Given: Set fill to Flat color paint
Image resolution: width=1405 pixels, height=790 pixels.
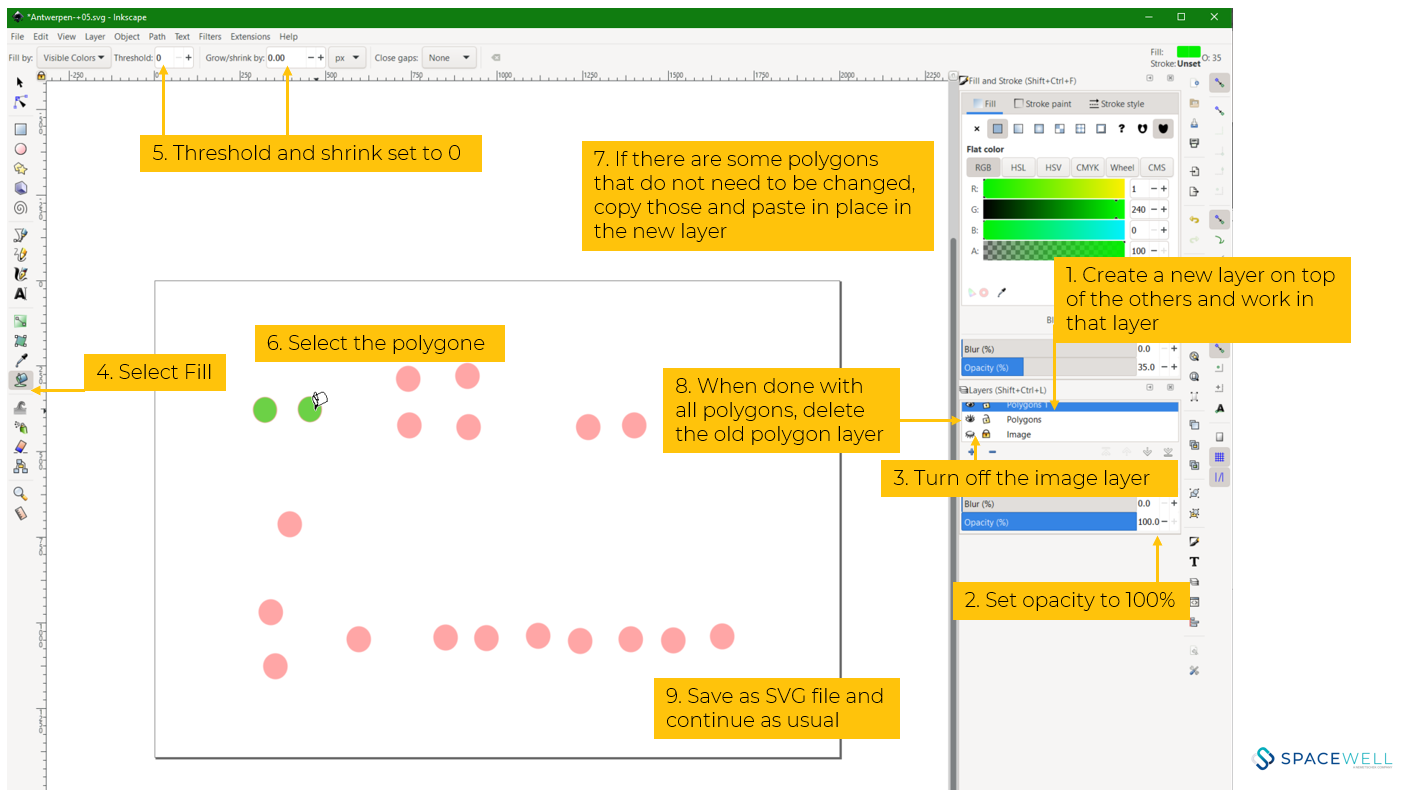Looking at the screenshot, I should (x=998, y=129).
